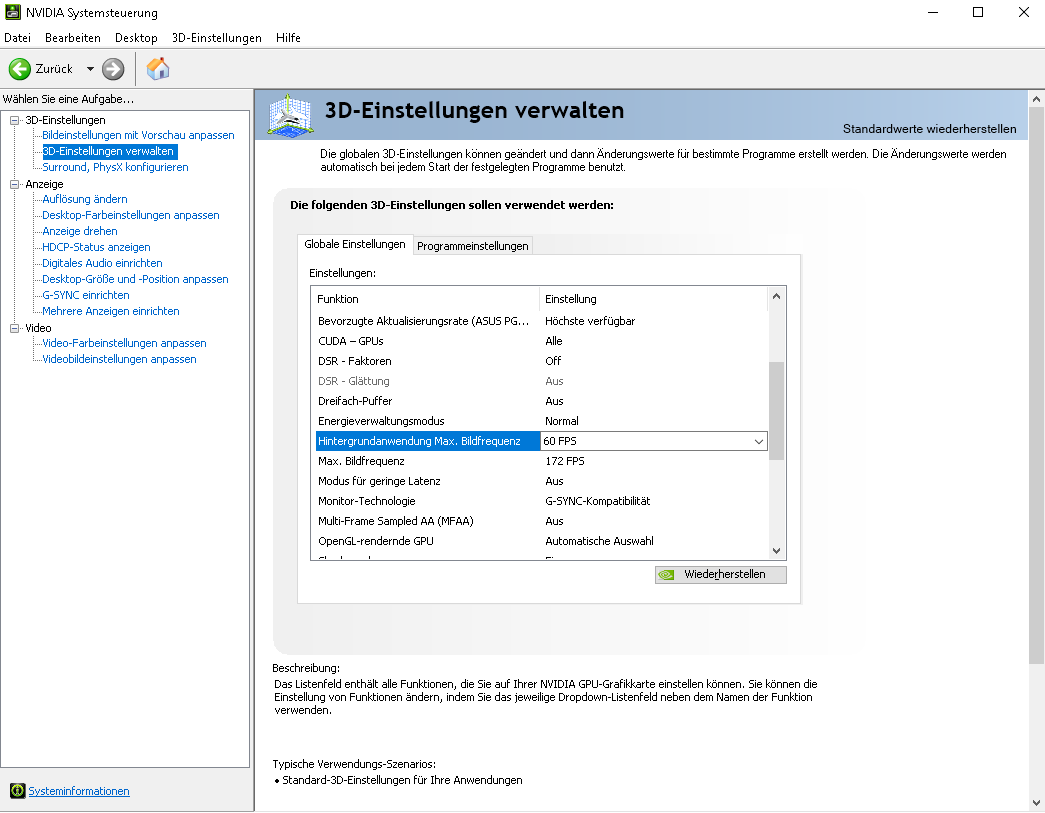Open the 60 FPS dropdown for Hintergrundanwendung
This screenshot has width=1045, height=813.
coord(758,441)
